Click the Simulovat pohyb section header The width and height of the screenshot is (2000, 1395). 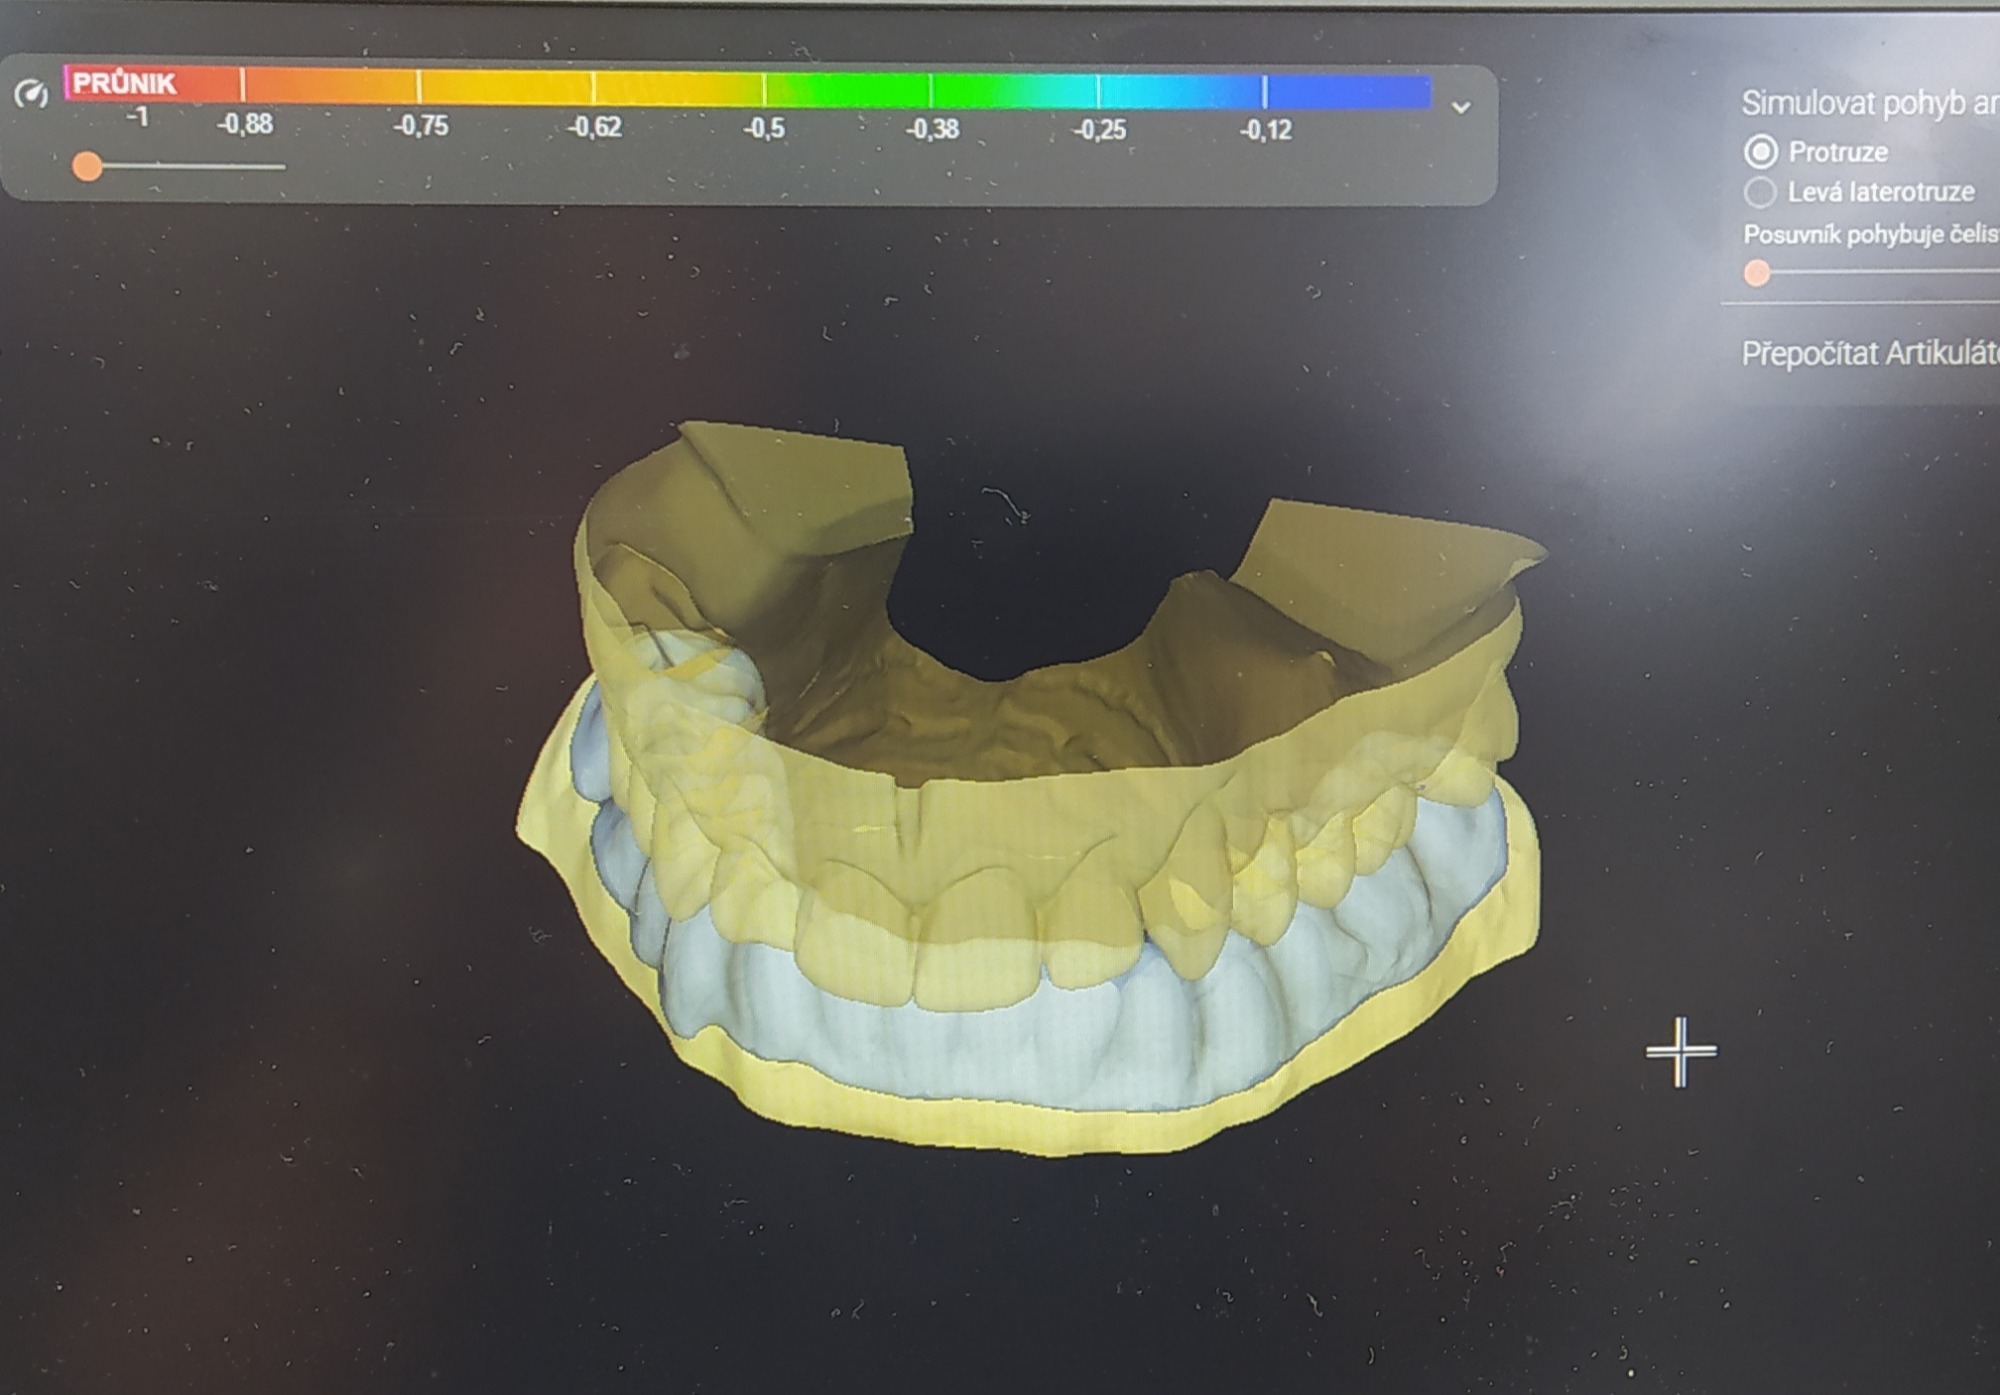tap(1868, 103)
